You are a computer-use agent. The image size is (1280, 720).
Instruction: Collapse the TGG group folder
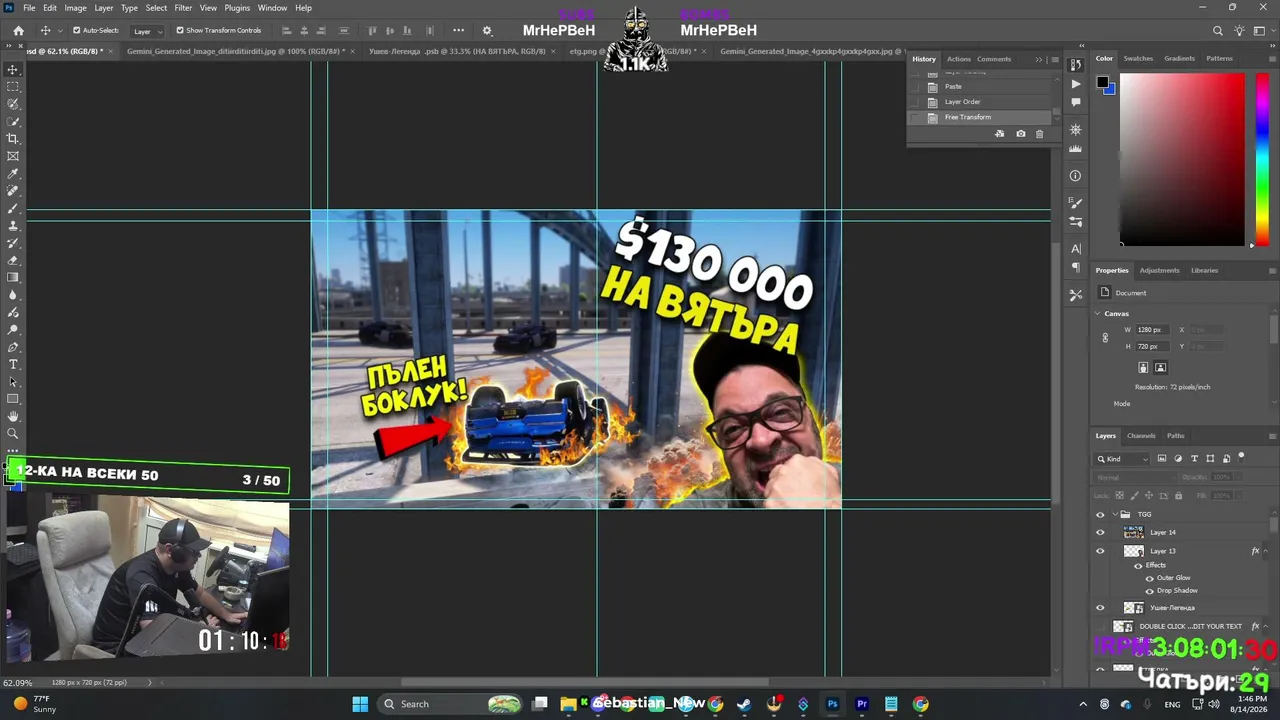coord(1113,515)
